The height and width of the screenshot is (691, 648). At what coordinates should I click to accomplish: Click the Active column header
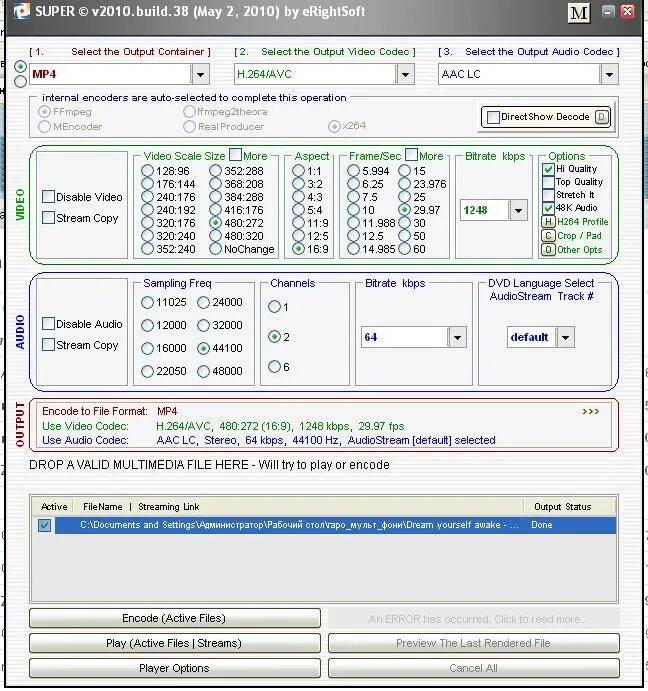[53, 507]
